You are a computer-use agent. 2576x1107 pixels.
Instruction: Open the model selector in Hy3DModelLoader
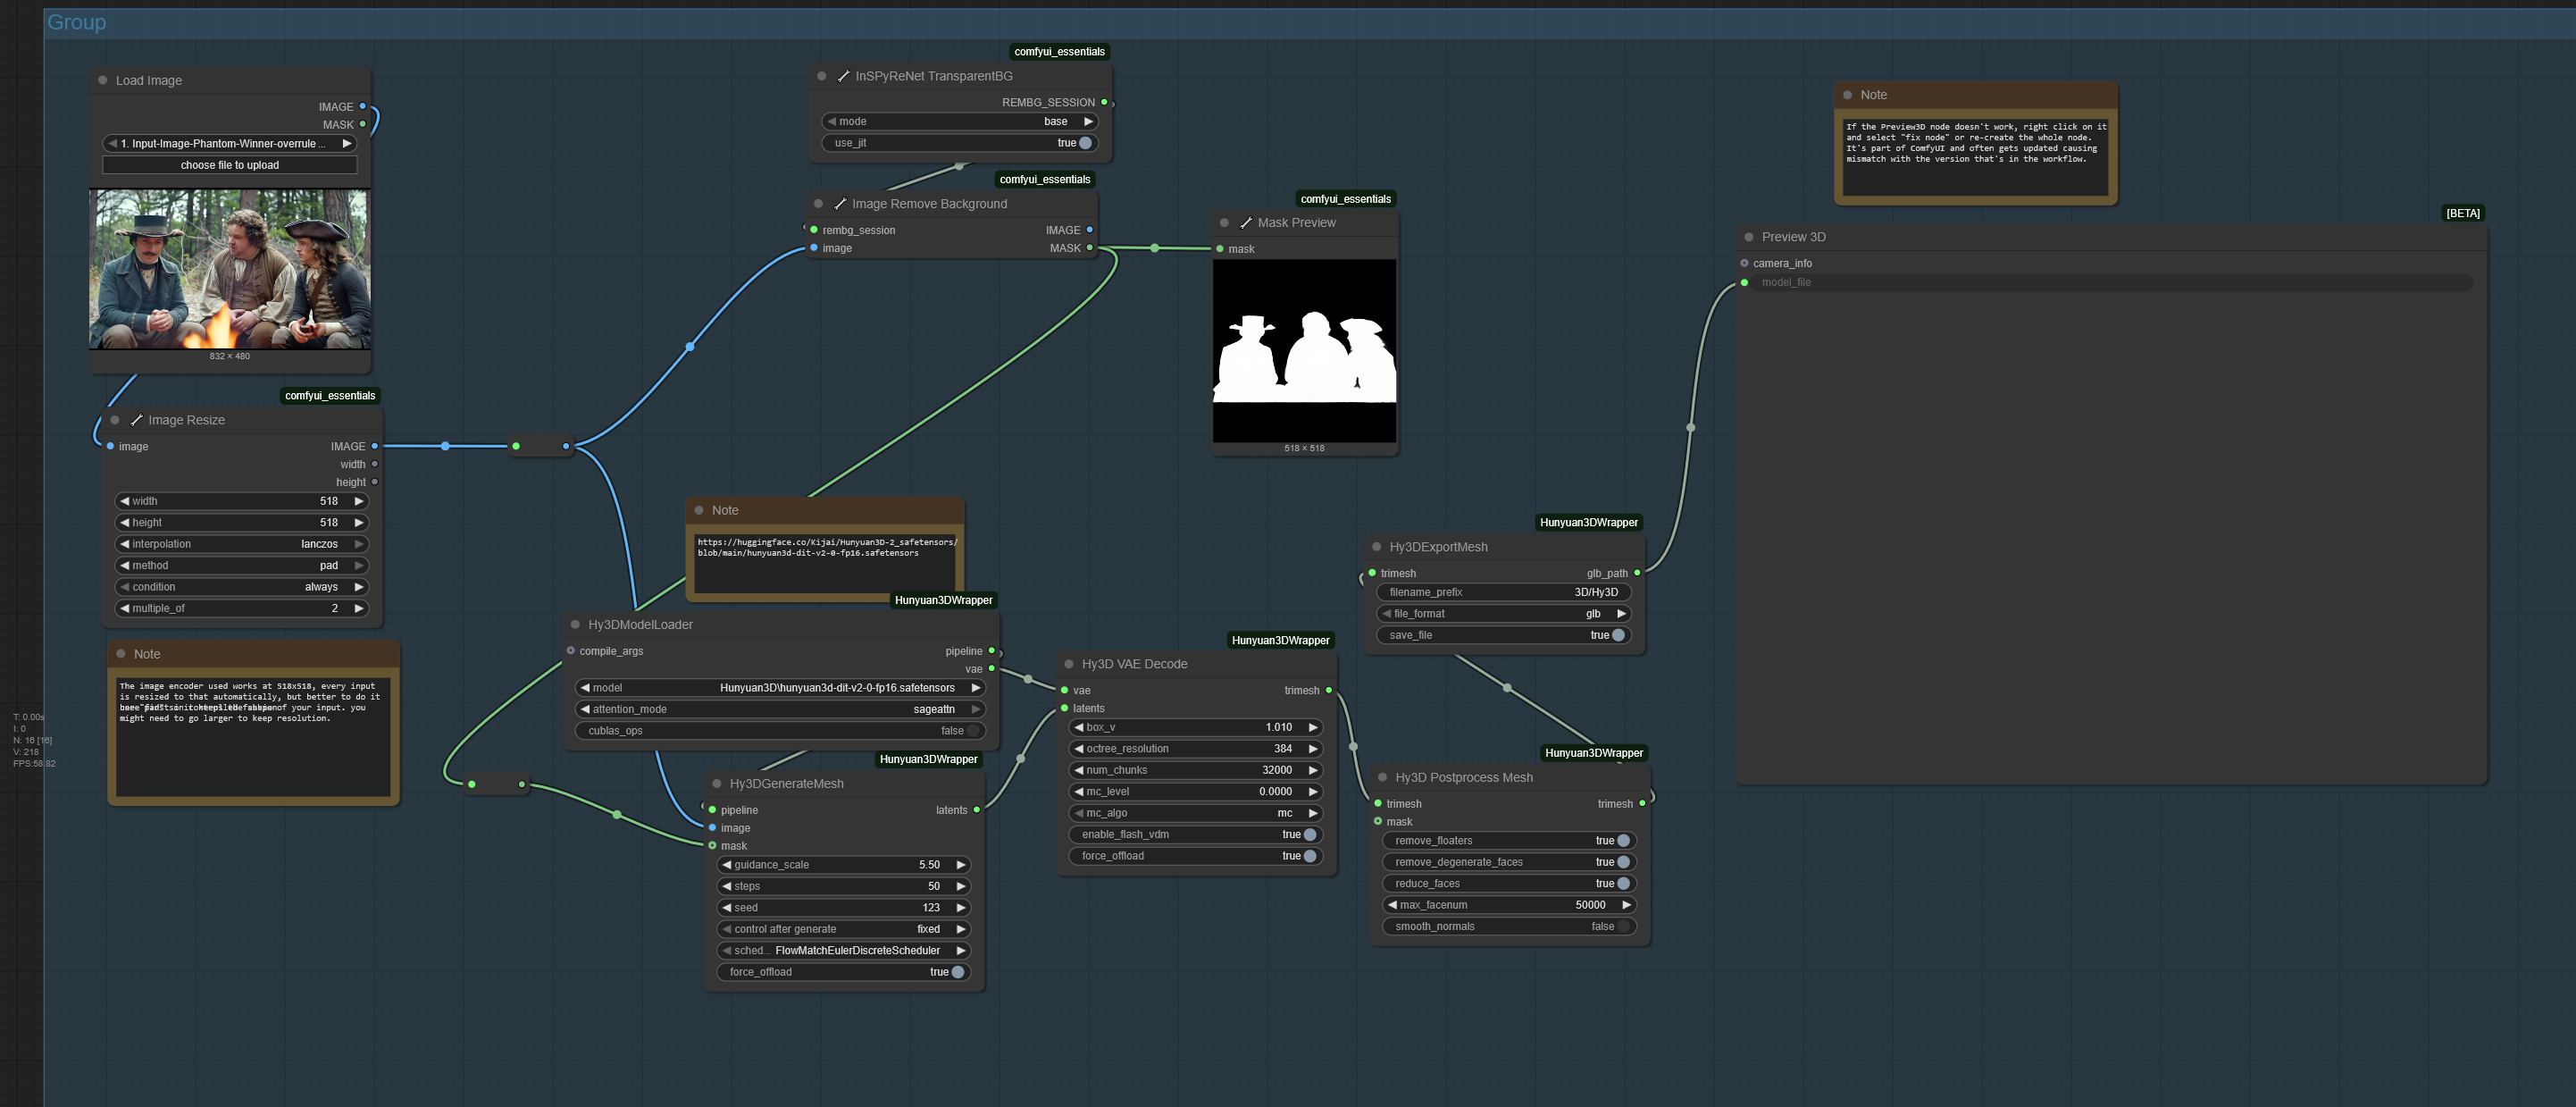pos(780,688)
